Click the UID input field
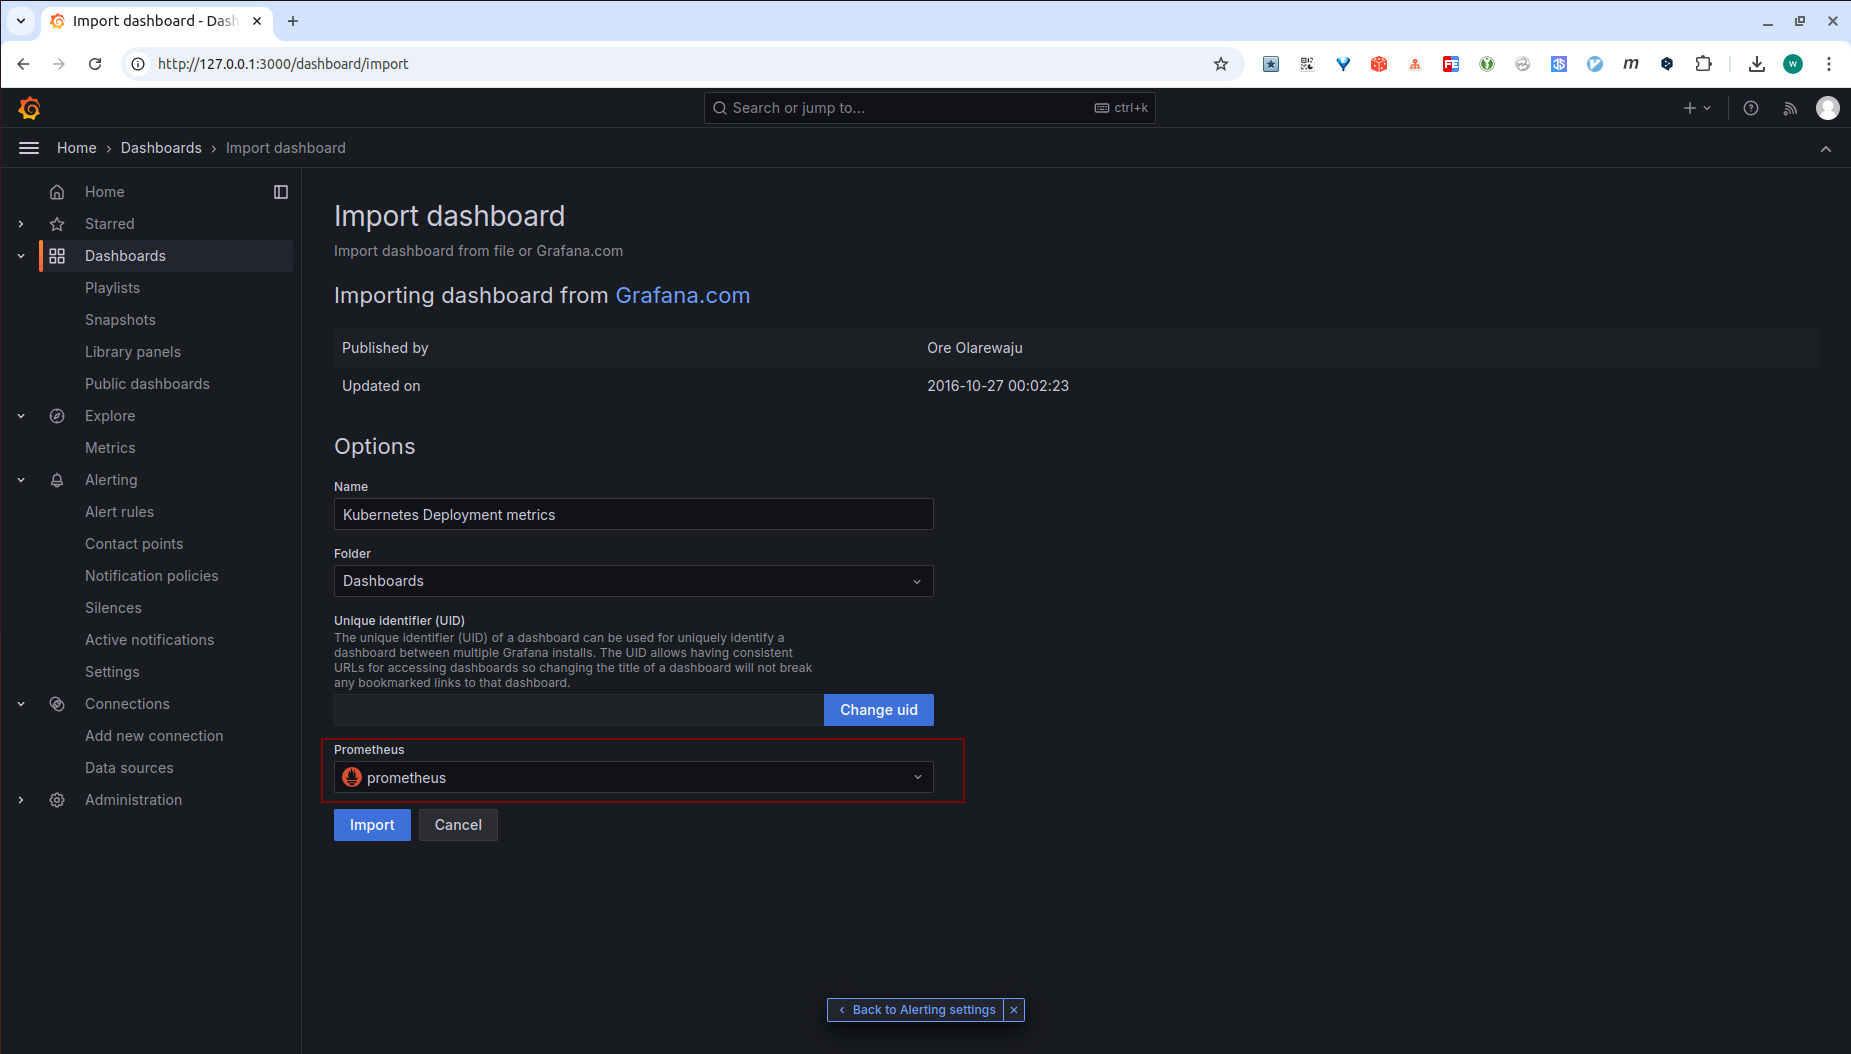Image resolution: width=1851 pixels, height=1054 pixels. 578,710
